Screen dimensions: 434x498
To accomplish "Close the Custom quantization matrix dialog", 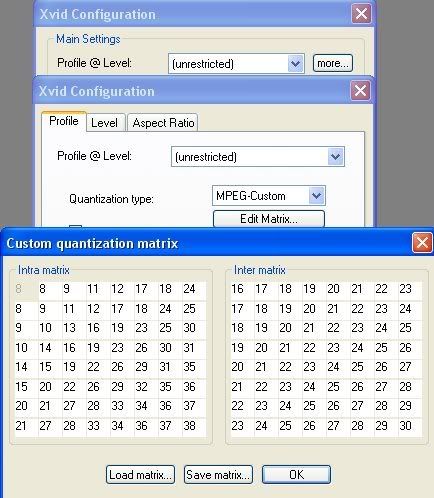I will pos(422,242).
